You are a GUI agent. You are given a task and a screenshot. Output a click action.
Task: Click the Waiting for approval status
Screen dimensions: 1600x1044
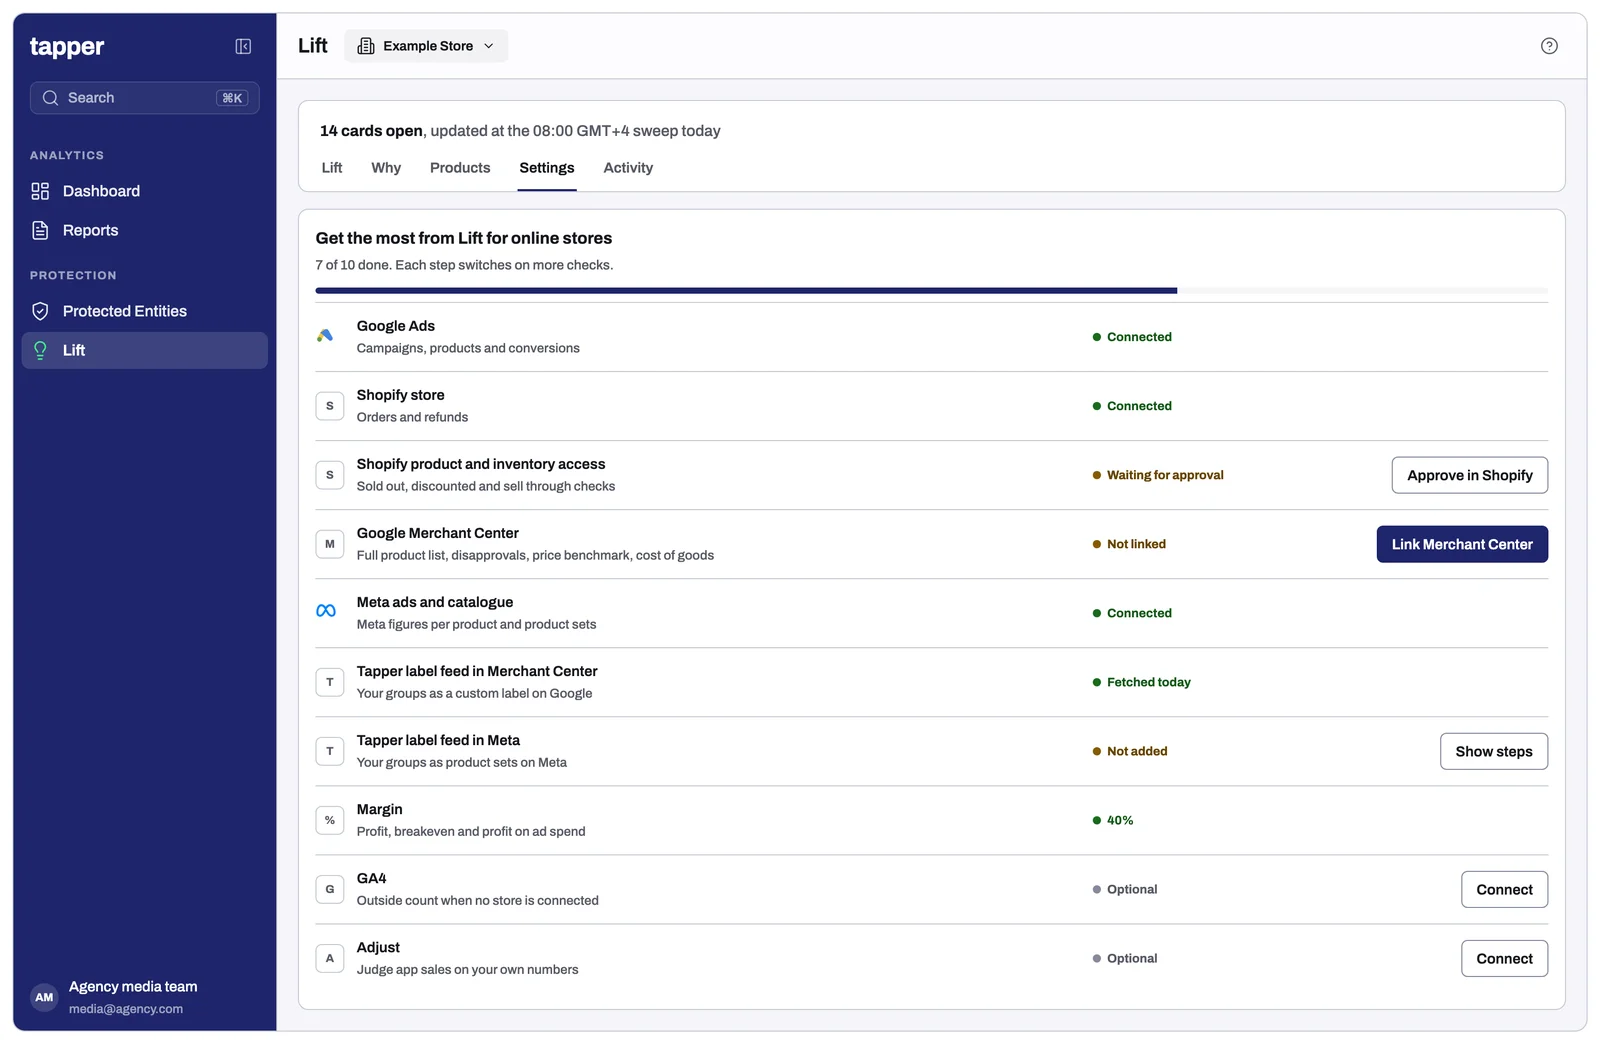[1158, 475]
